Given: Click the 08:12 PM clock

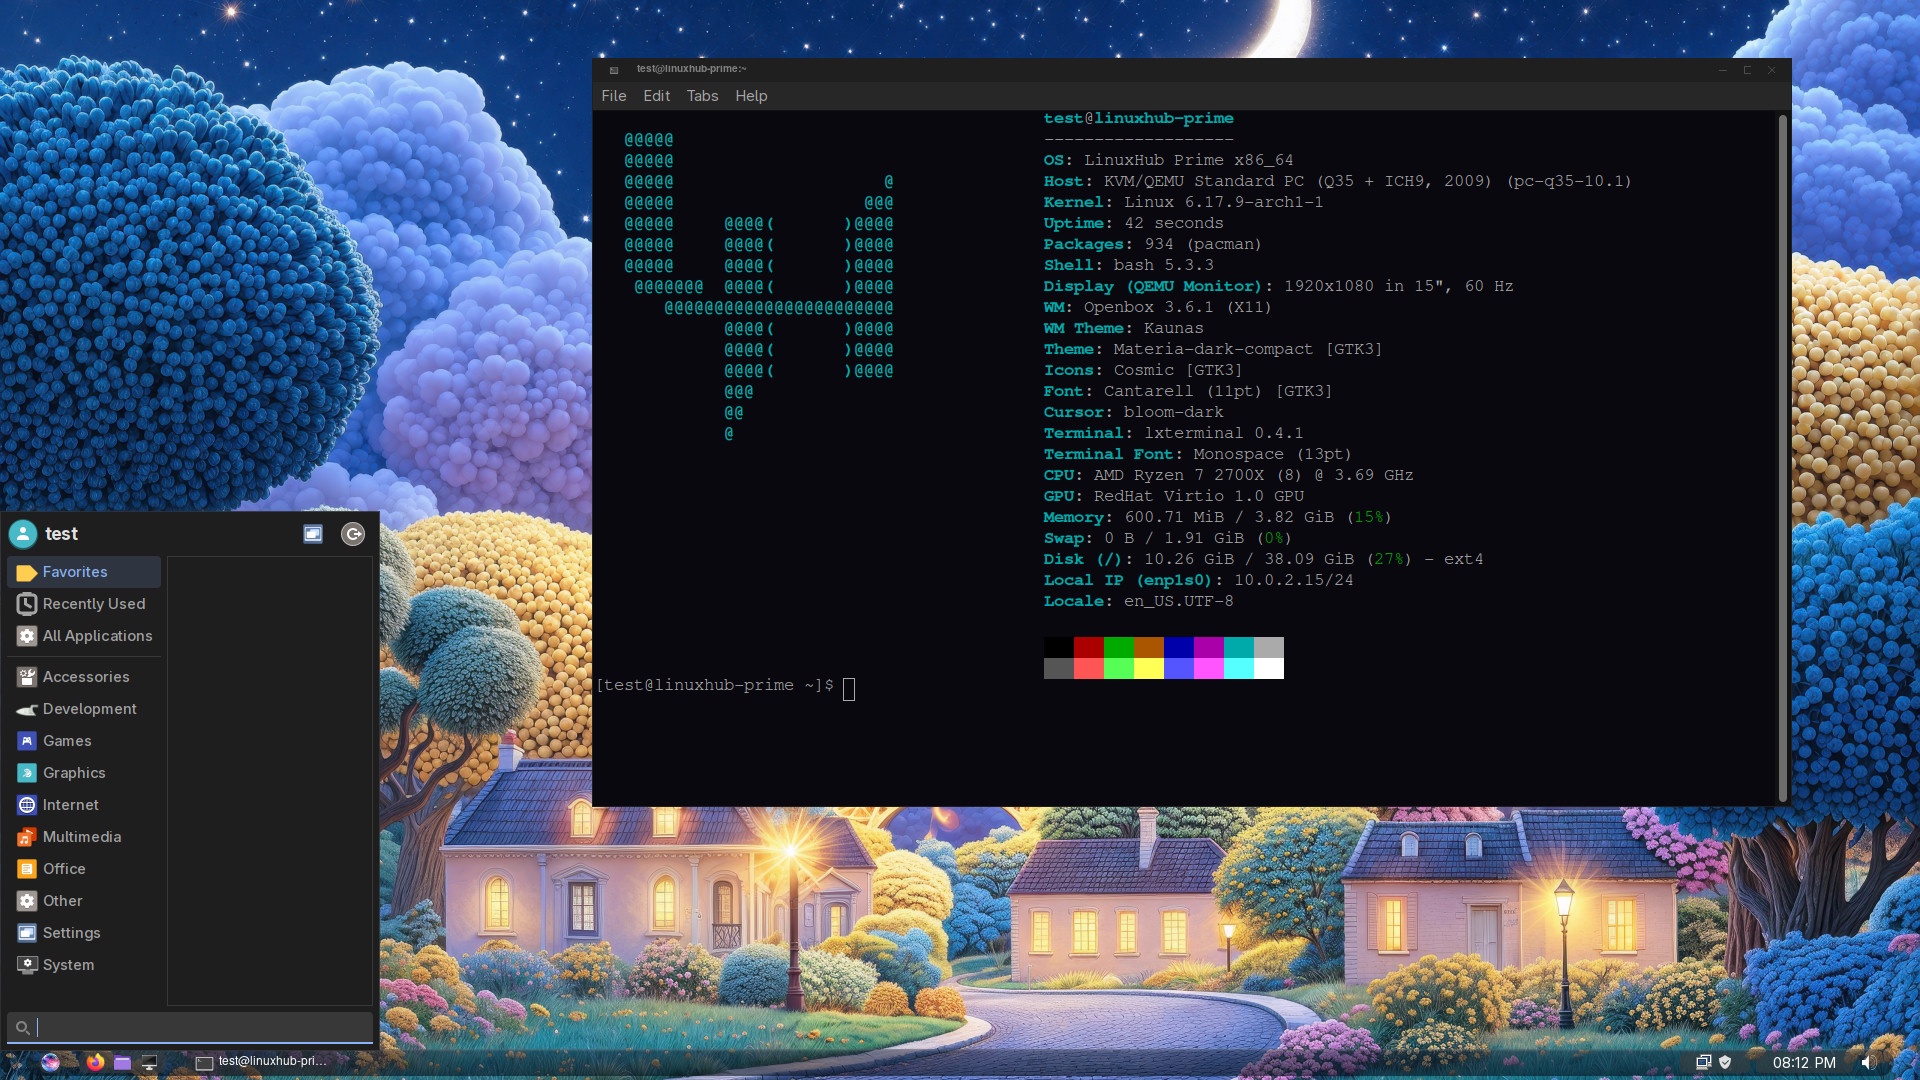Looking at the screenshot, I should tap(1804, 1062).
